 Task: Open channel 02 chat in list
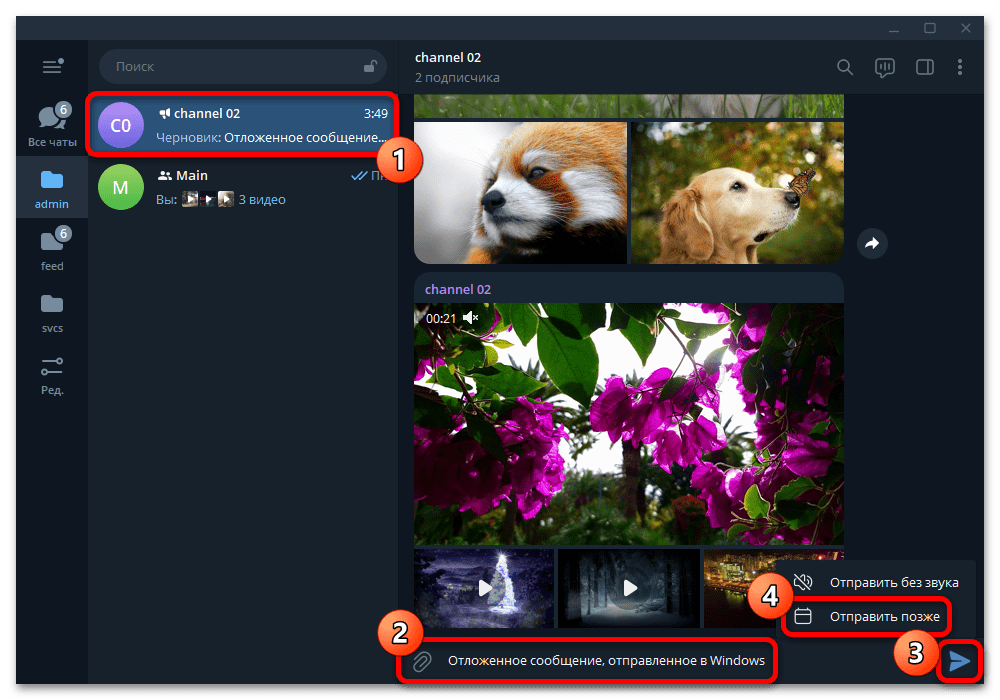point(243,125)
